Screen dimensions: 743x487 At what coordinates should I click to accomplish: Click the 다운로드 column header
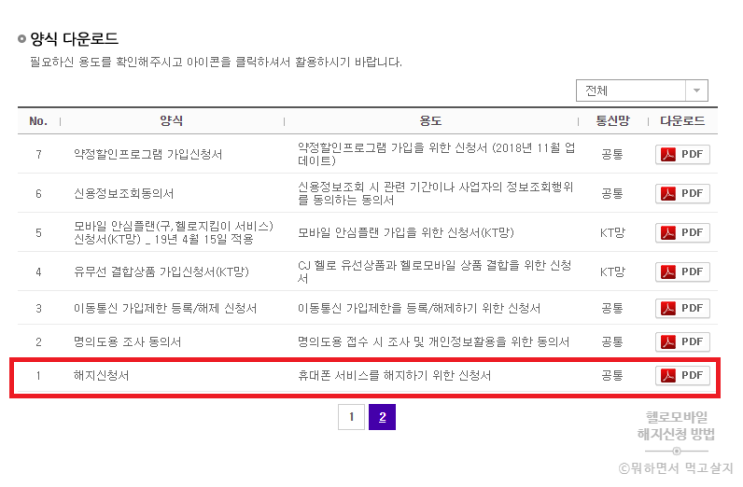[682, 121]
